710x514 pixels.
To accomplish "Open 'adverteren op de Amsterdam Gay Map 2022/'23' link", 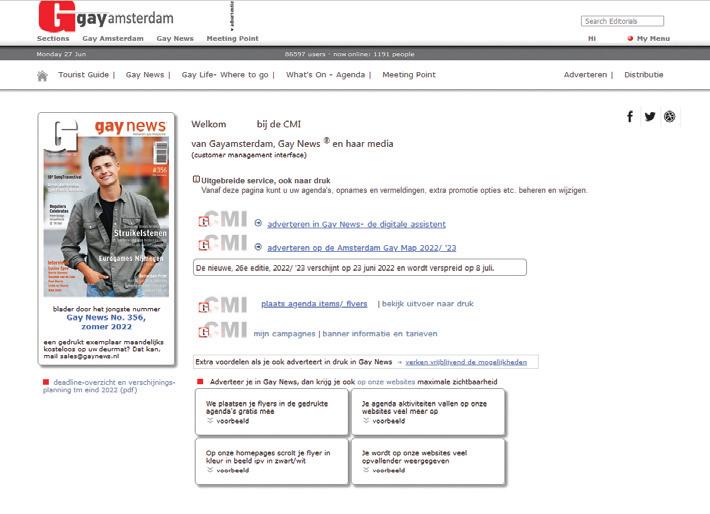I will coord(361,248).
